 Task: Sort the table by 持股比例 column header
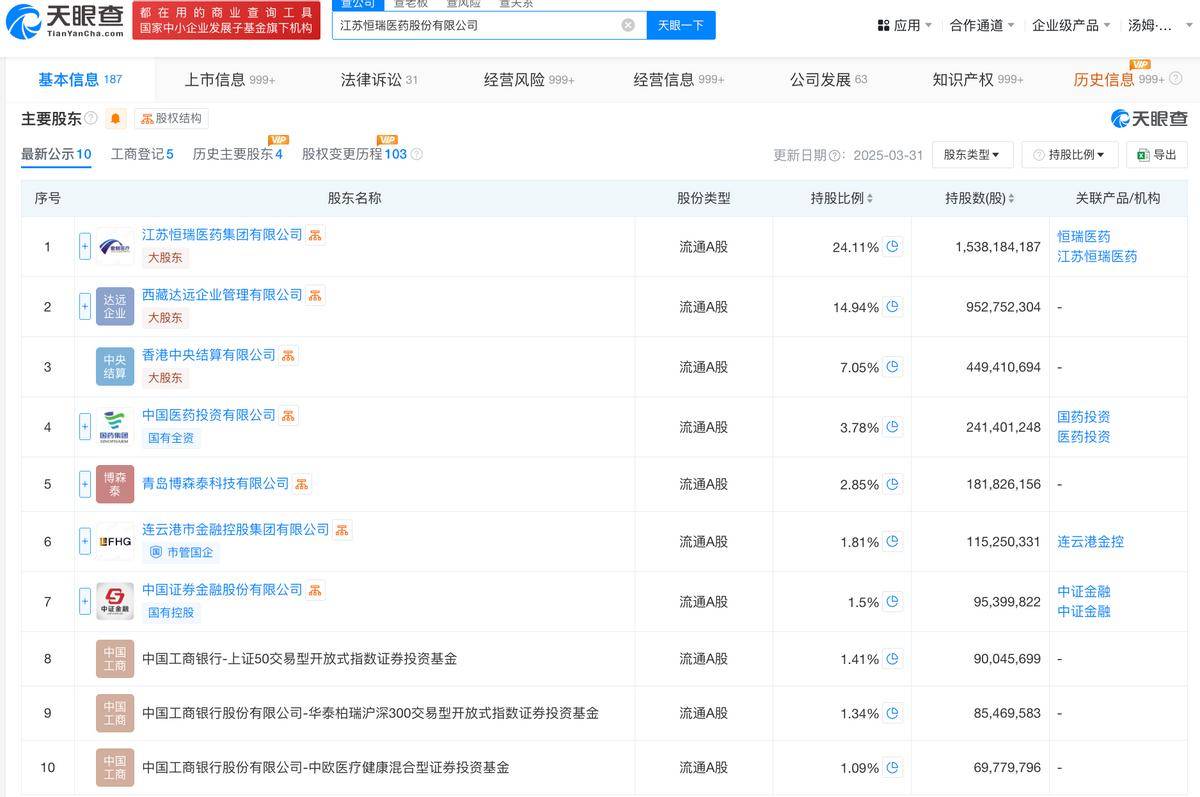click(841, 198)
